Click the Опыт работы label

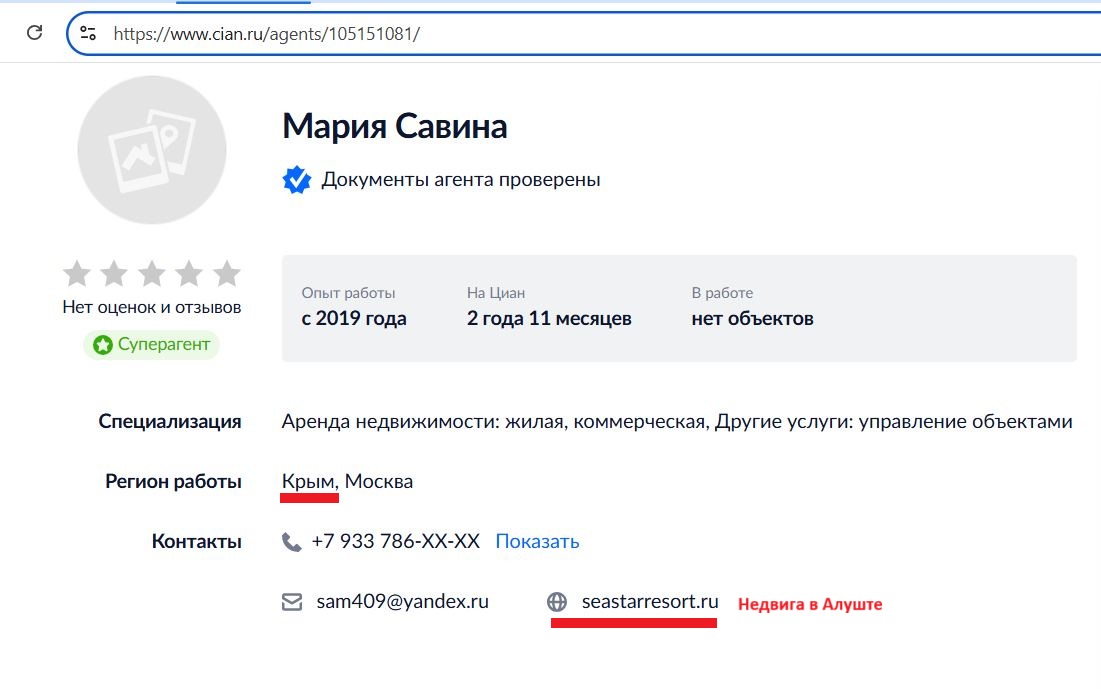[x=348, y=293]
